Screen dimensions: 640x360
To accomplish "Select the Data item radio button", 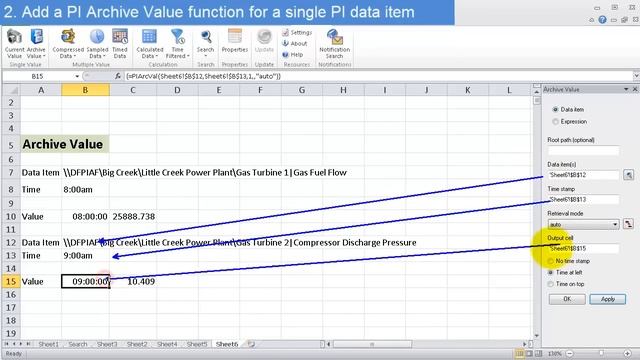I will click(x=555, y=109).
